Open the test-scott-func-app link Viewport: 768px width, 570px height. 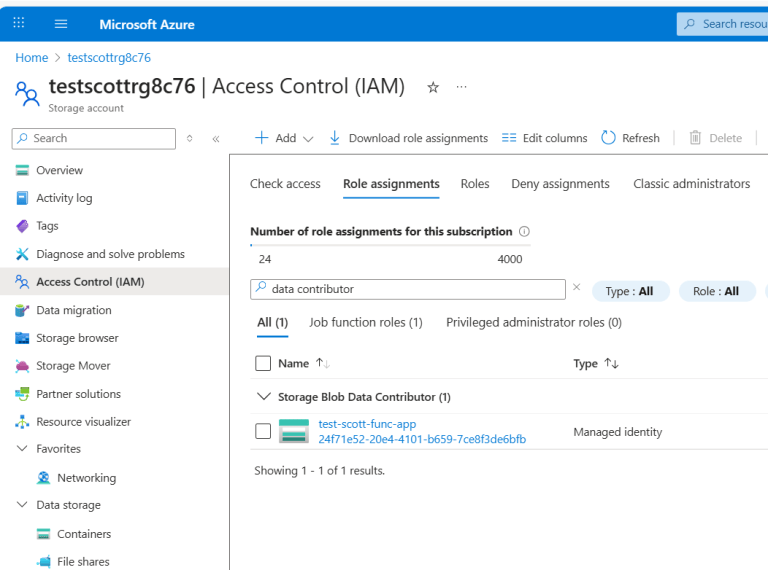click(367, 424)
